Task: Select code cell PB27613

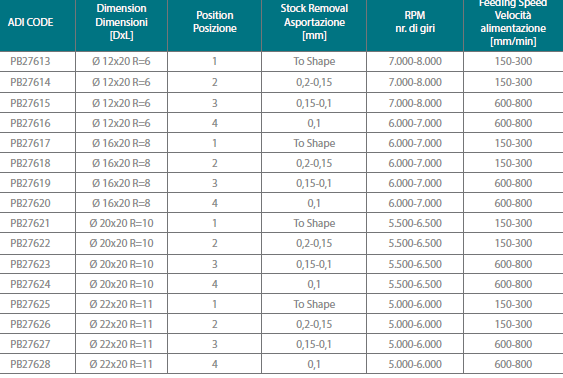Action: [30, 61]
